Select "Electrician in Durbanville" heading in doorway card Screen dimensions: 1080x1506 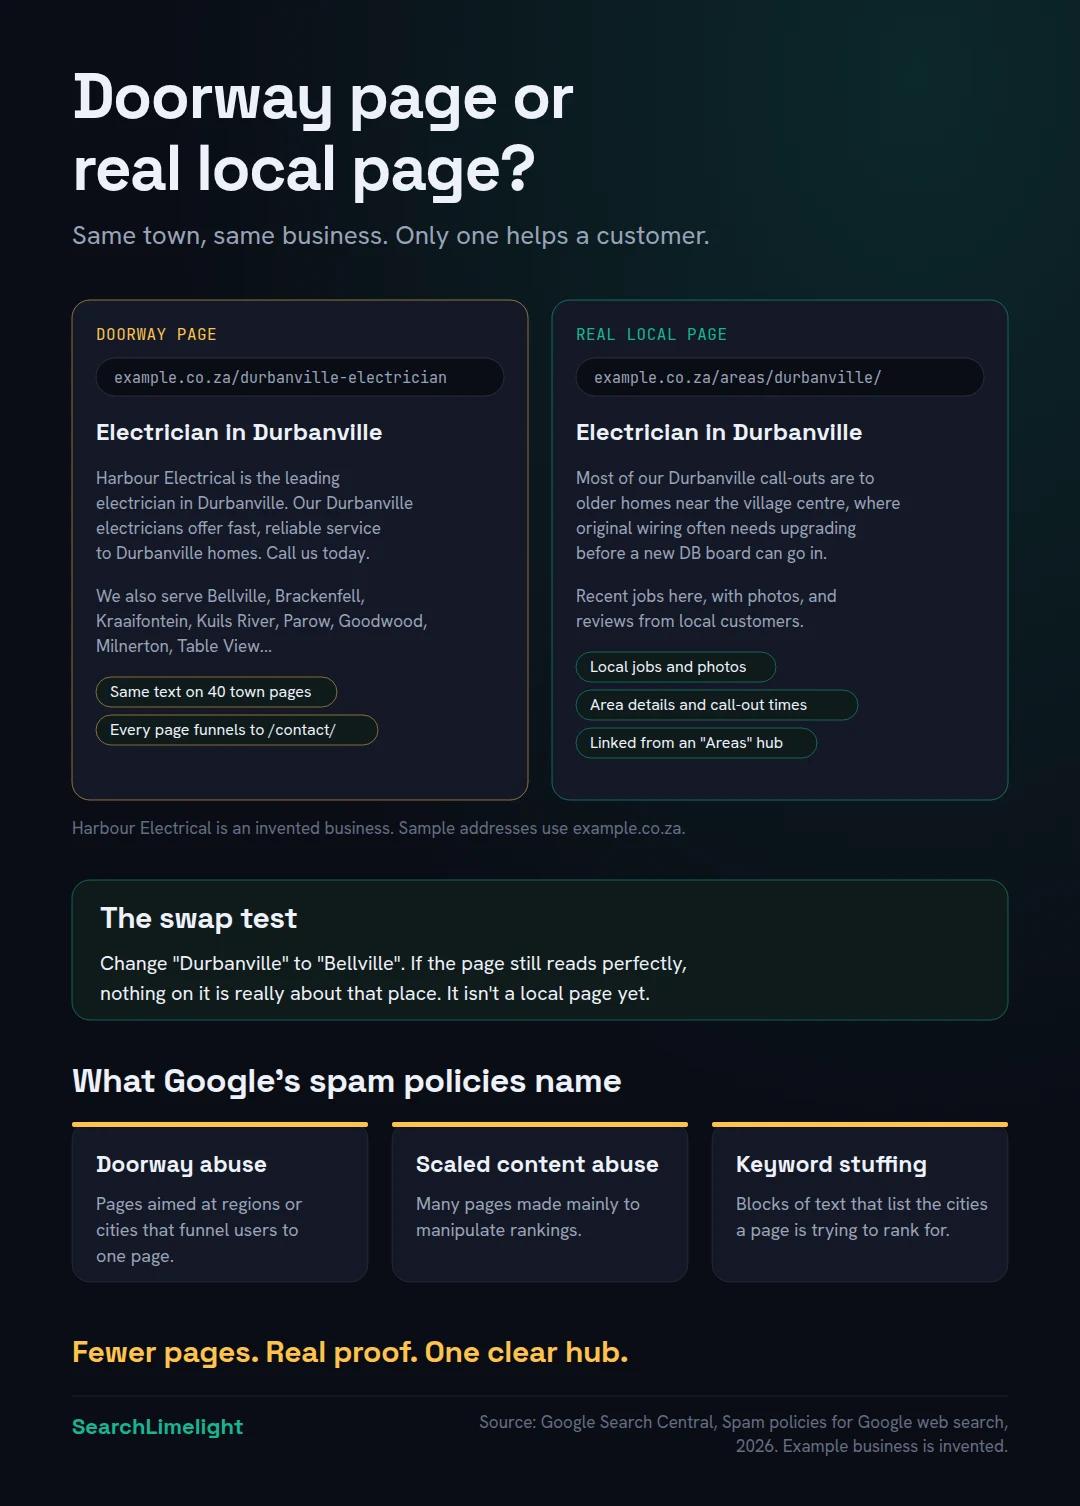point(239,432)
